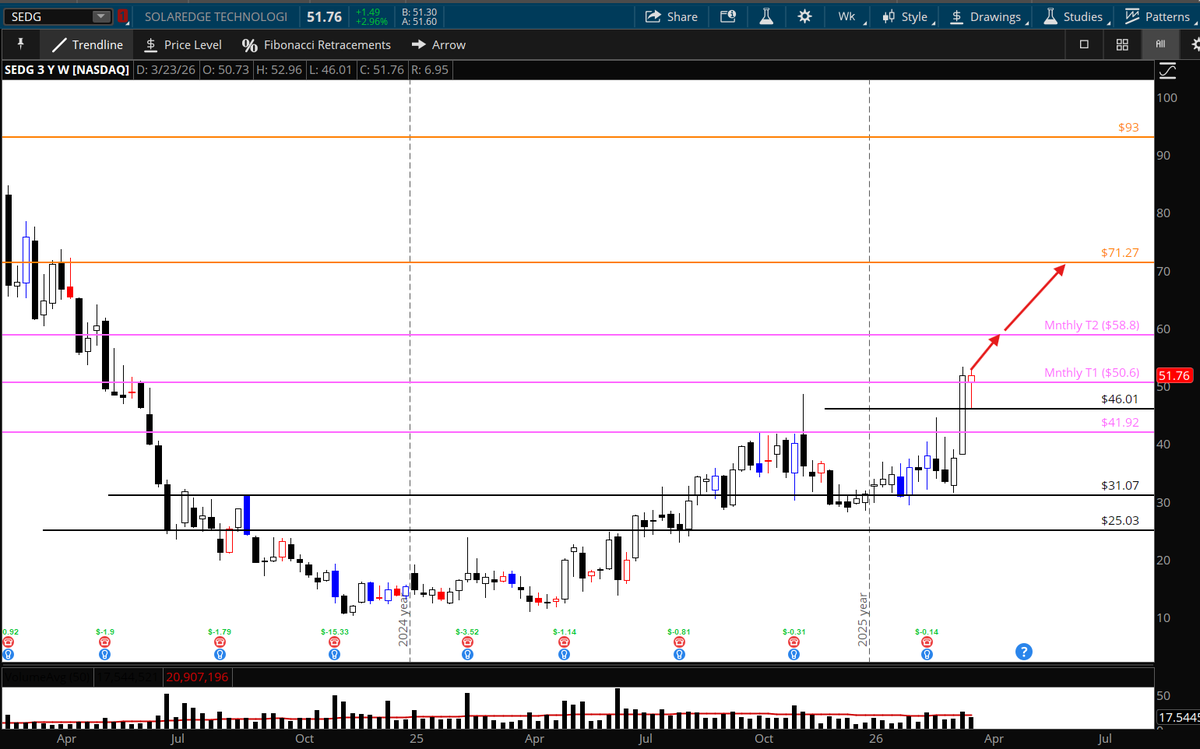Click the $93 price level label
This screenshot has width=1200, height=749.
(x=1129, y=128)
